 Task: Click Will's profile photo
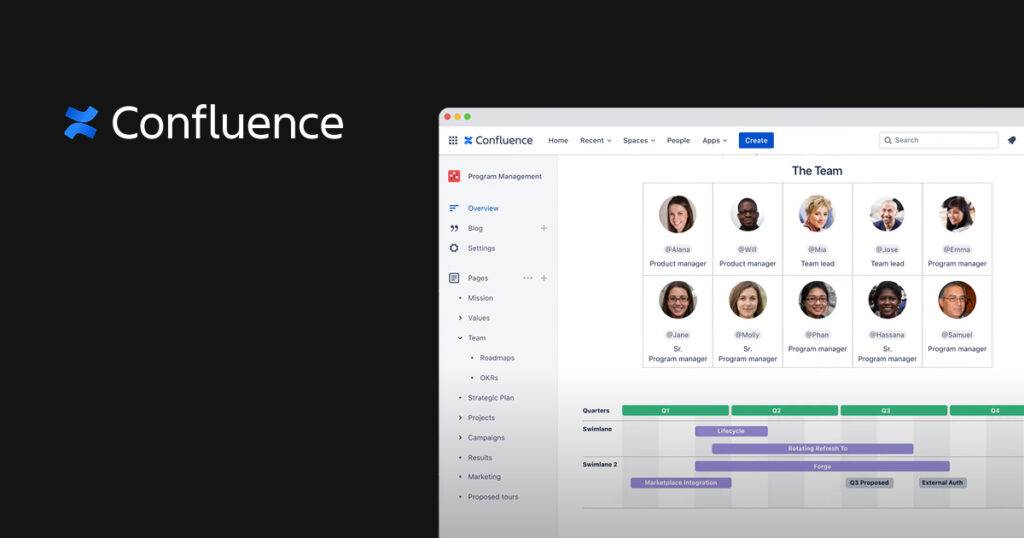click(747, 214)
